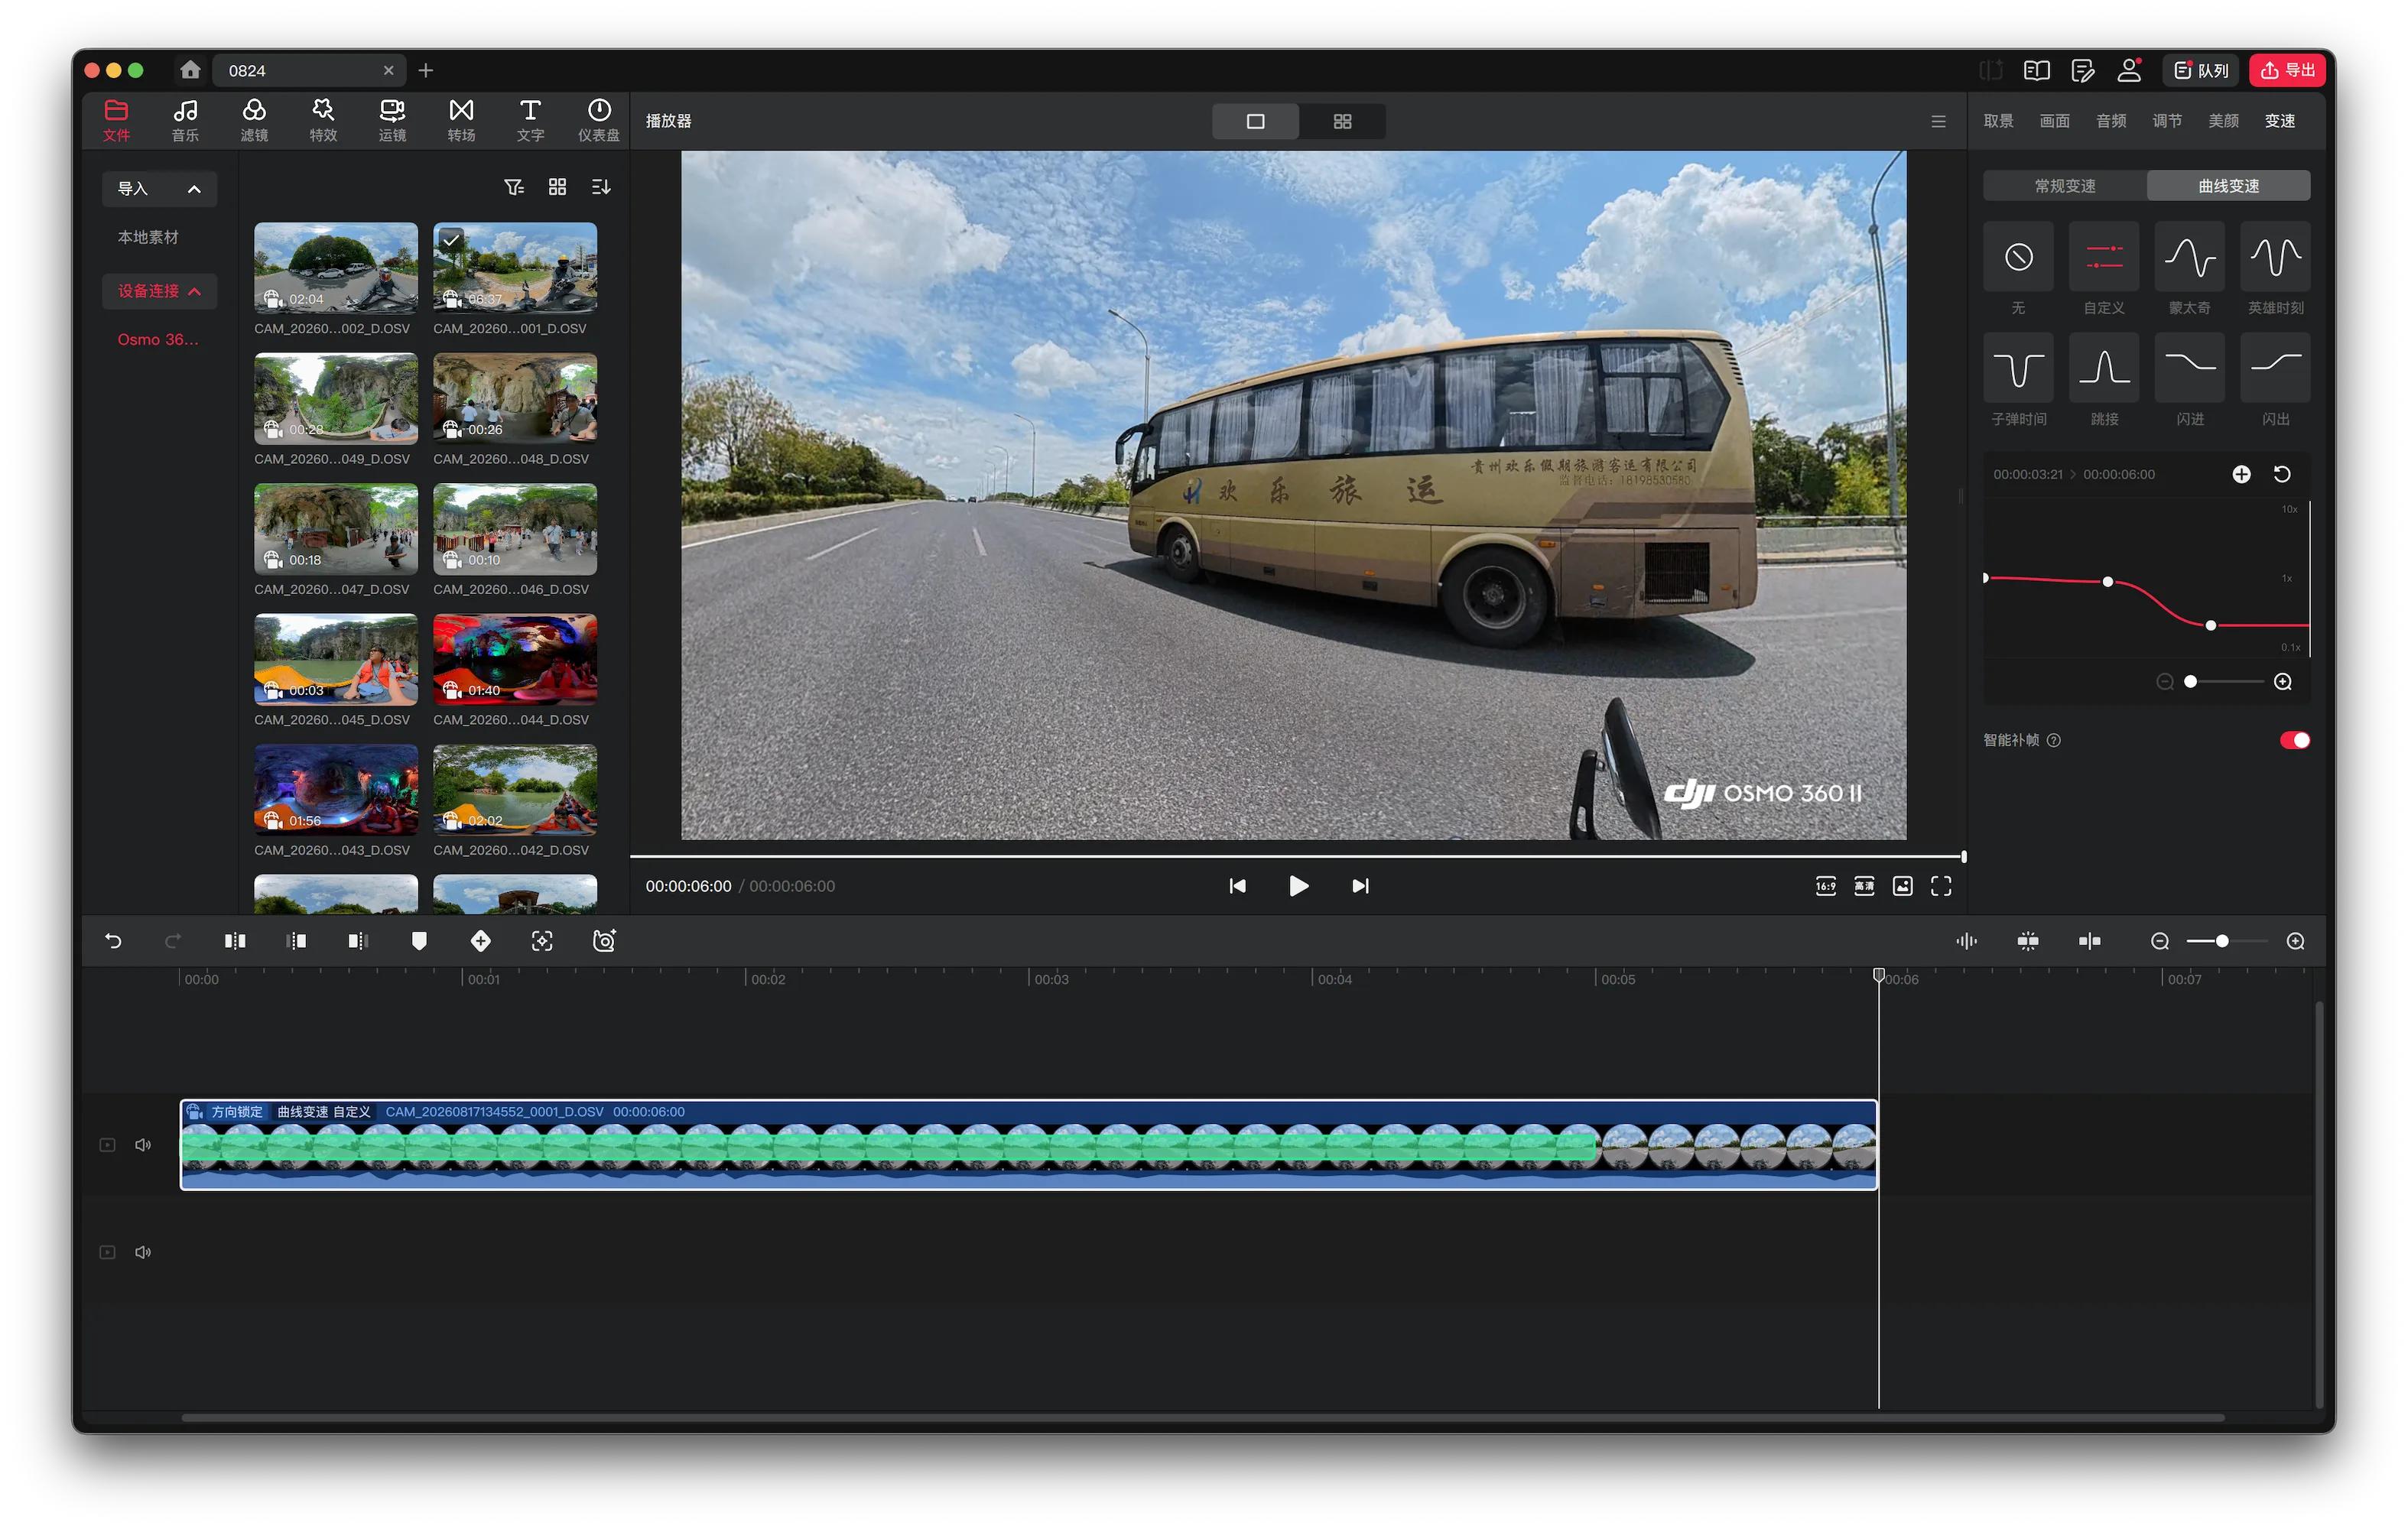The image size is (2408, 1529).
Task: Play the video preview
Action: tap(1298, 886)
